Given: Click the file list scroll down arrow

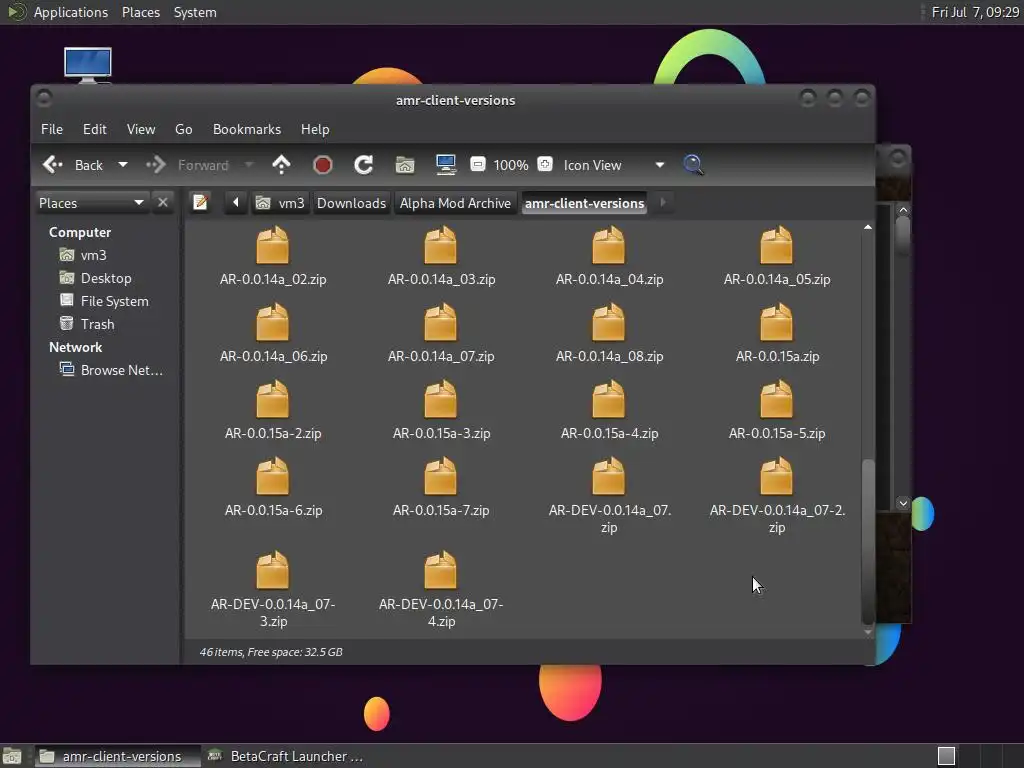Looking at the screenshot, I should pos(868,632).
